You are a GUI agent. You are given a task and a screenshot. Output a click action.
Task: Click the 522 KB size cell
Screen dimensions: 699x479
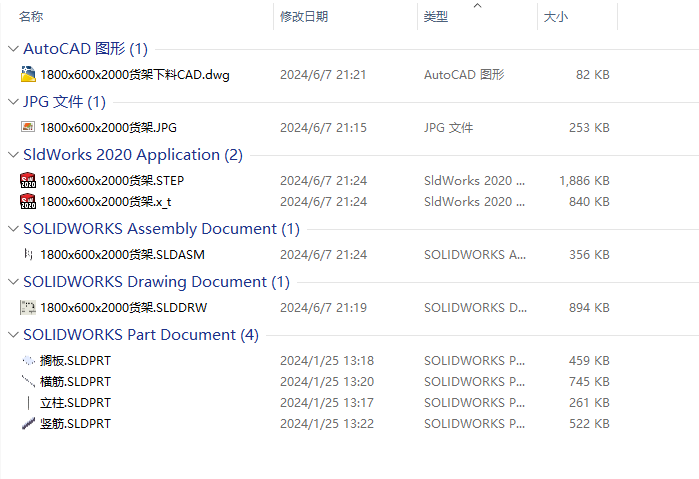point(589,424)
